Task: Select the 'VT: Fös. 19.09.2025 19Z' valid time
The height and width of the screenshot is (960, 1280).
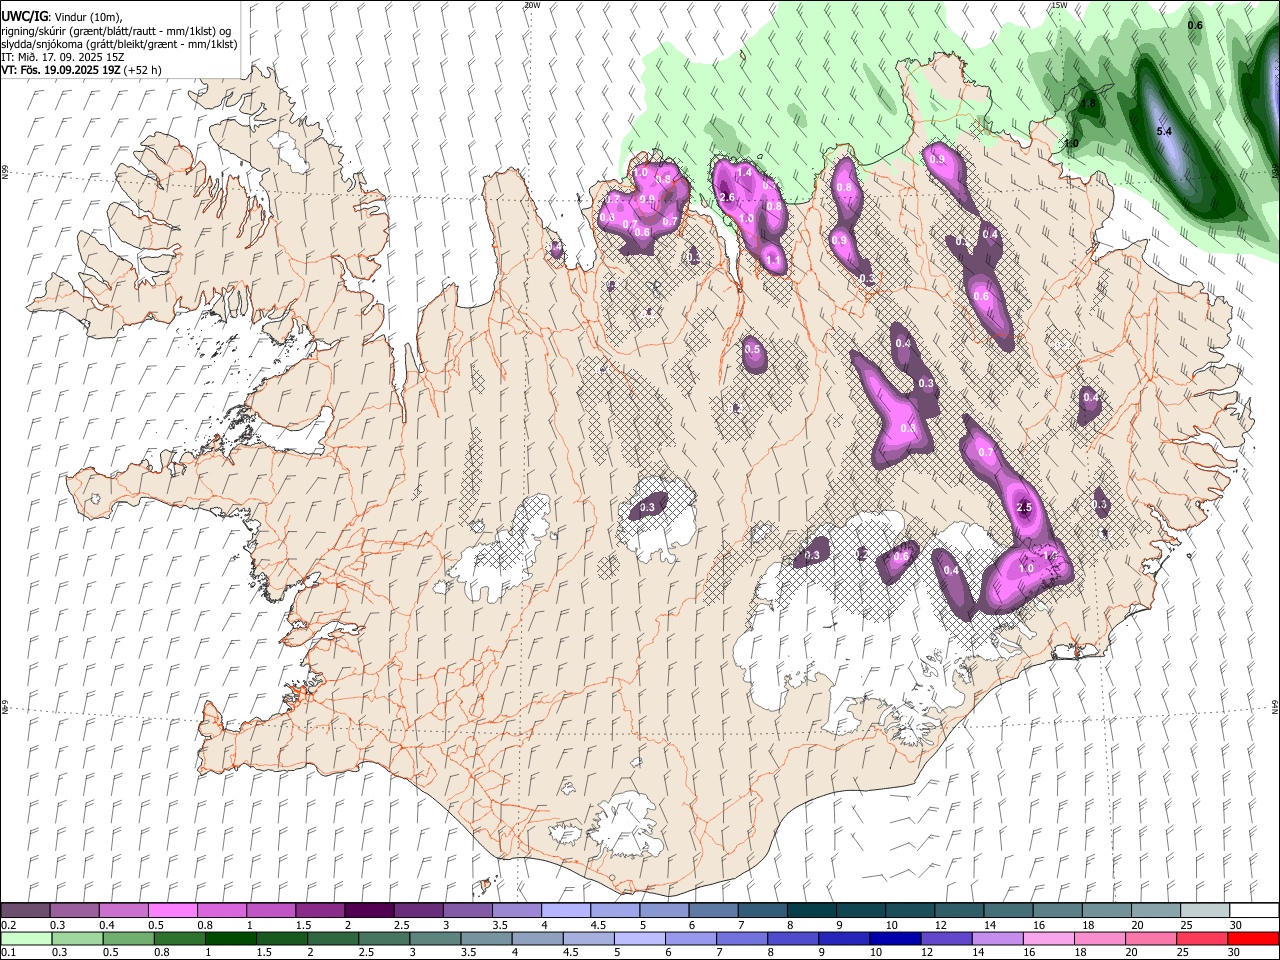Action: pos(61,70)
